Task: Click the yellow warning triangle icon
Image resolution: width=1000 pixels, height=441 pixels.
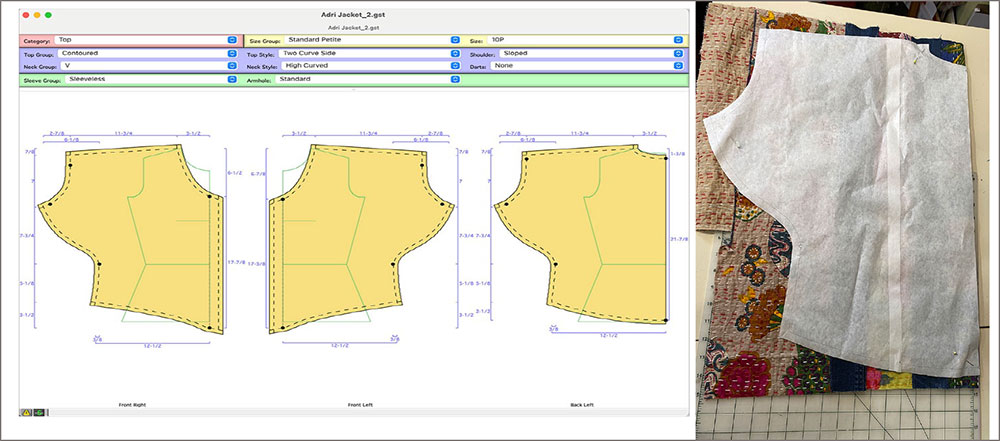Action: pos(26,412)
